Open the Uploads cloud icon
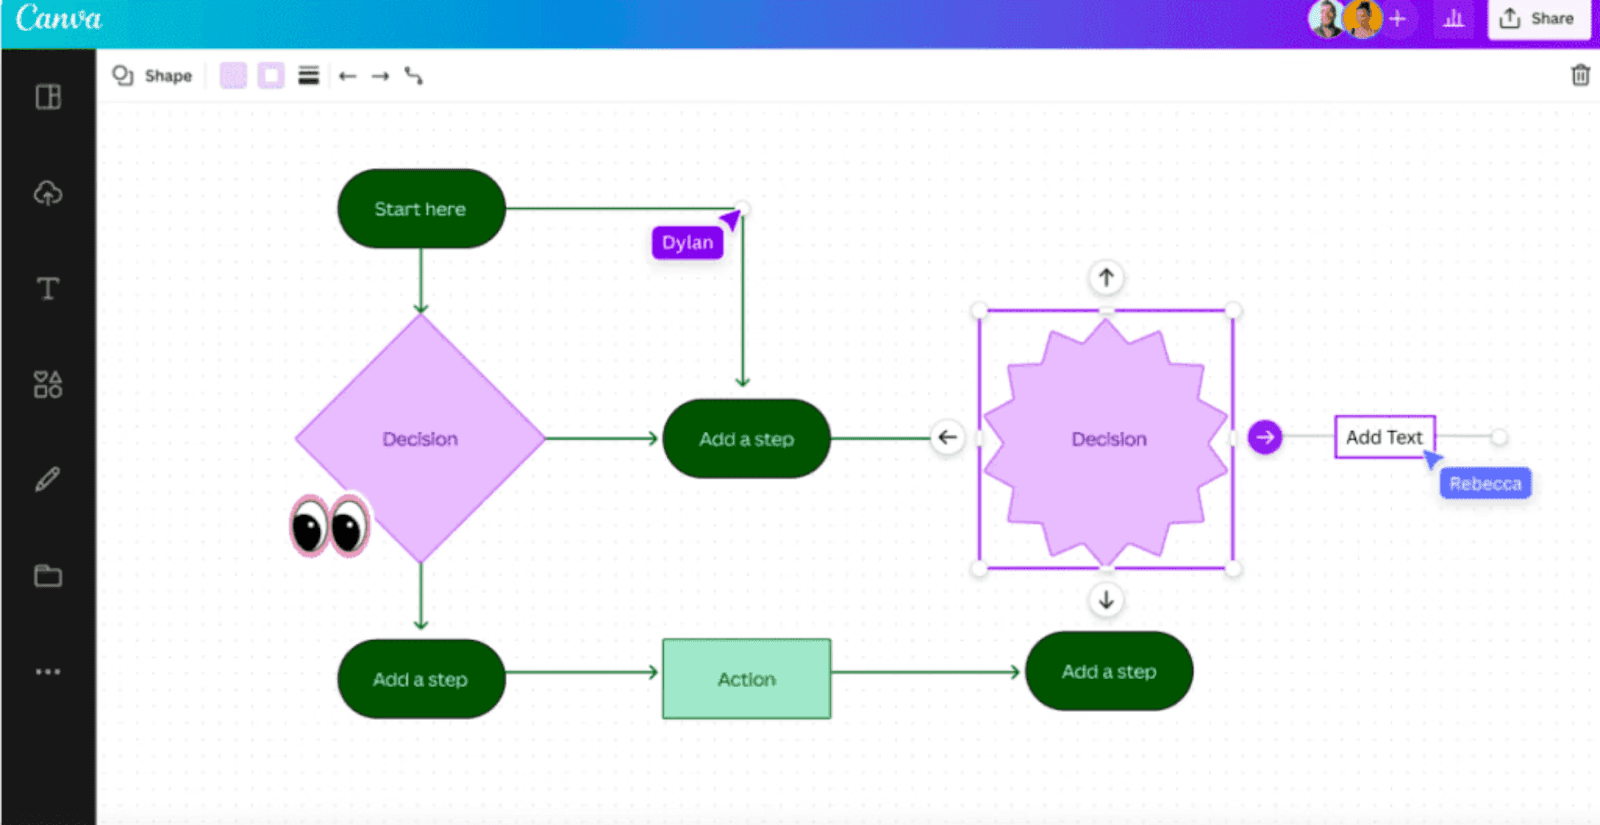Image resolution: width=1600 pixels, height=825 pixels. click(48, 193)
